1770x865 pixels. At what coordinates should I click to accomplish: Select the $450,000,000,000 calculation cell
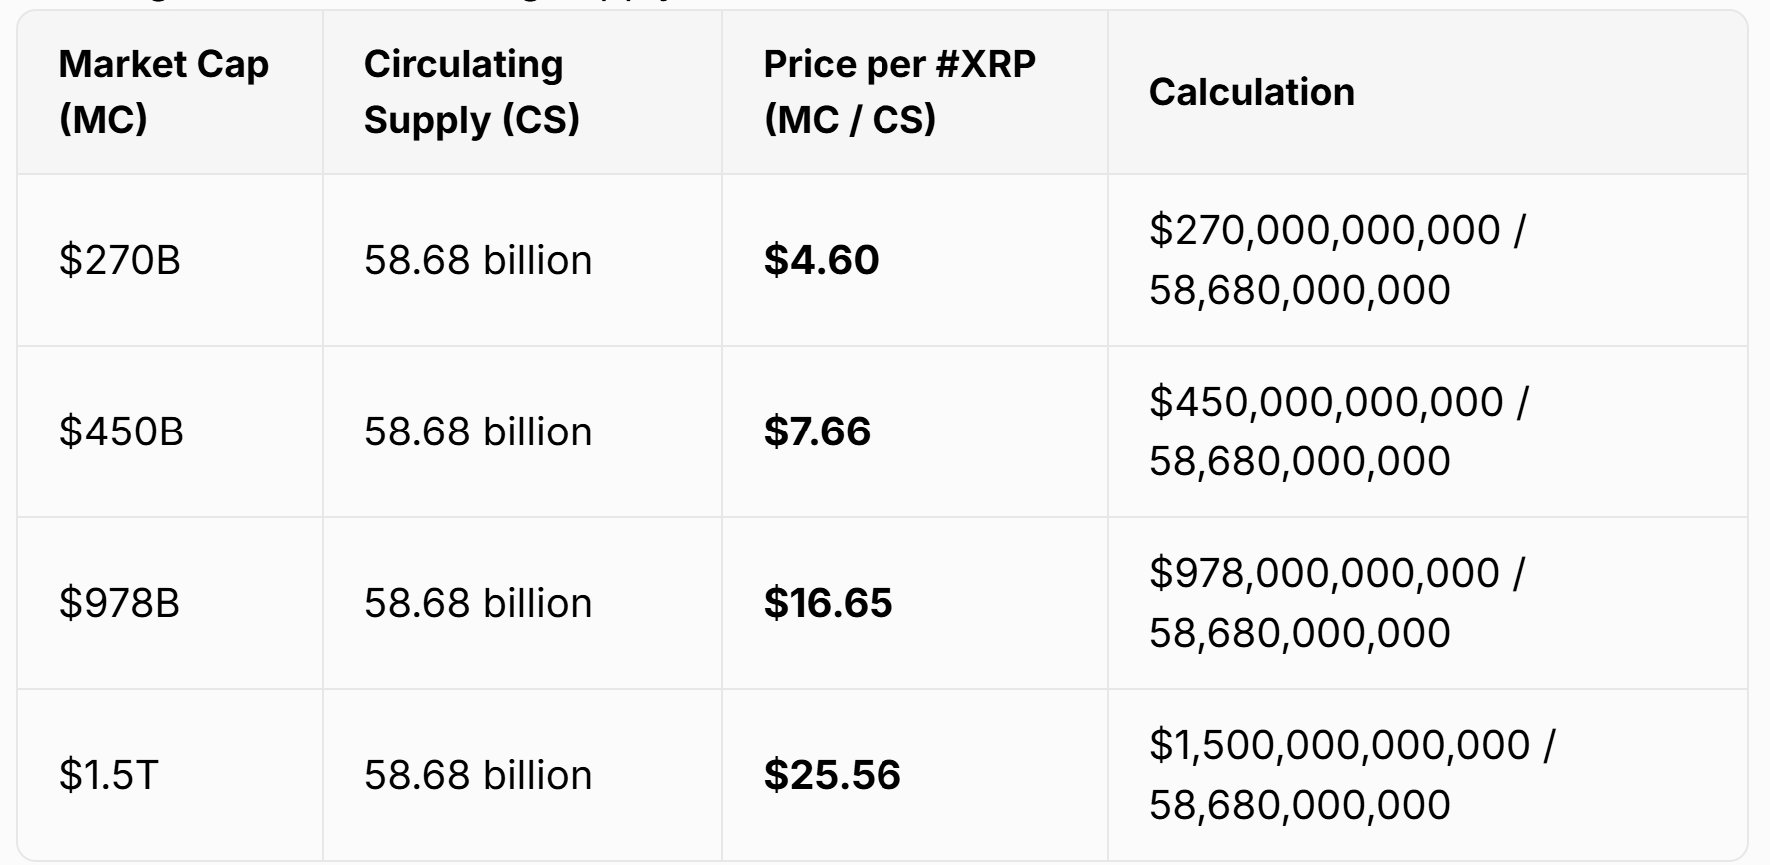(1338, 432)
